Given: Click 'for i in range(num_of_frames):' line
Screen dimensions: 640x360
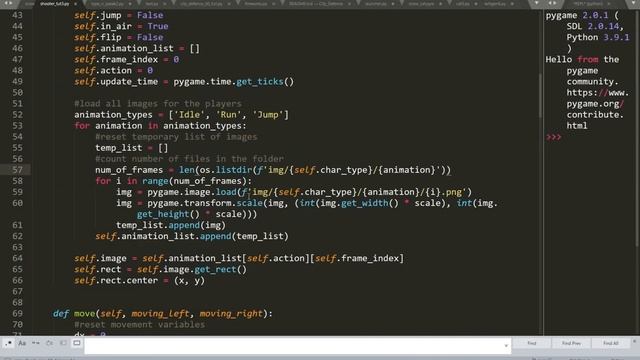Looking at the screenshot, I should tap(173, 181).
